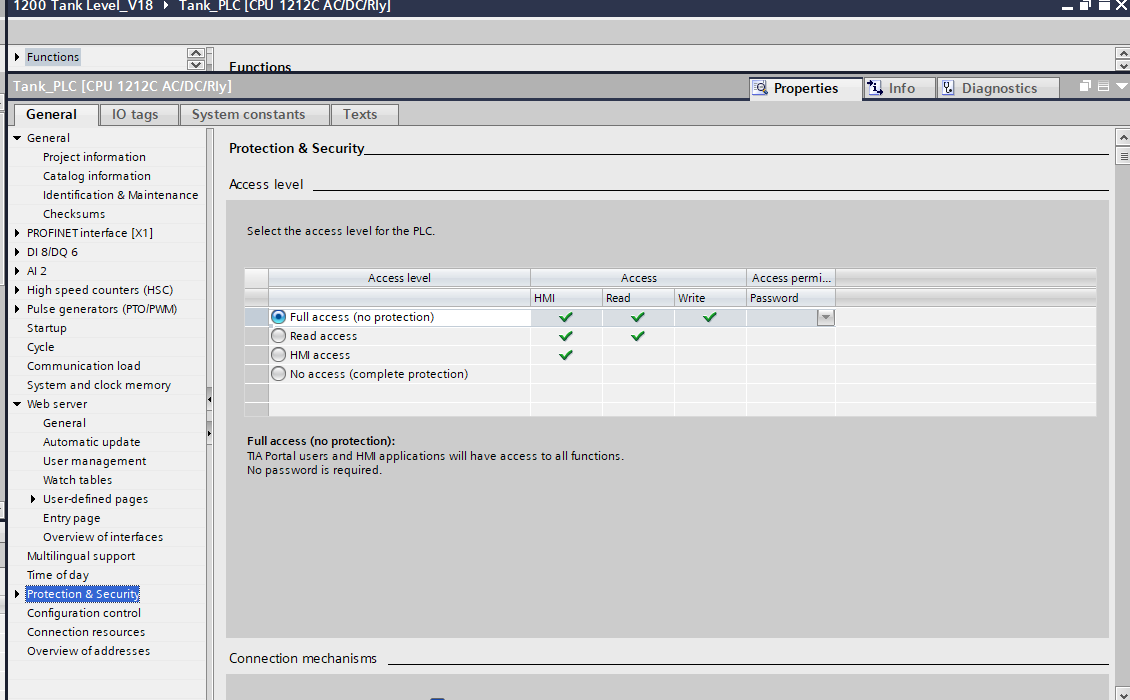The height and width of the screenshot is (700, 1130).
Task: Float the inspector window icon
Action: (x=1085, y=86)
